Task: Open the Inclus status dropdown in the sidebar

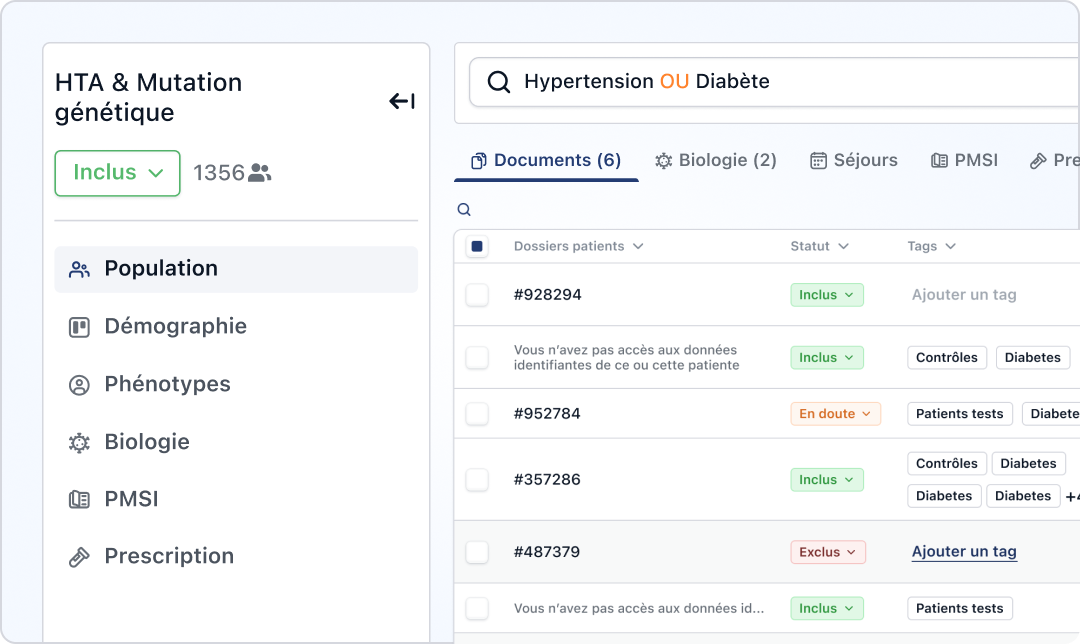Action: point(117,173)
